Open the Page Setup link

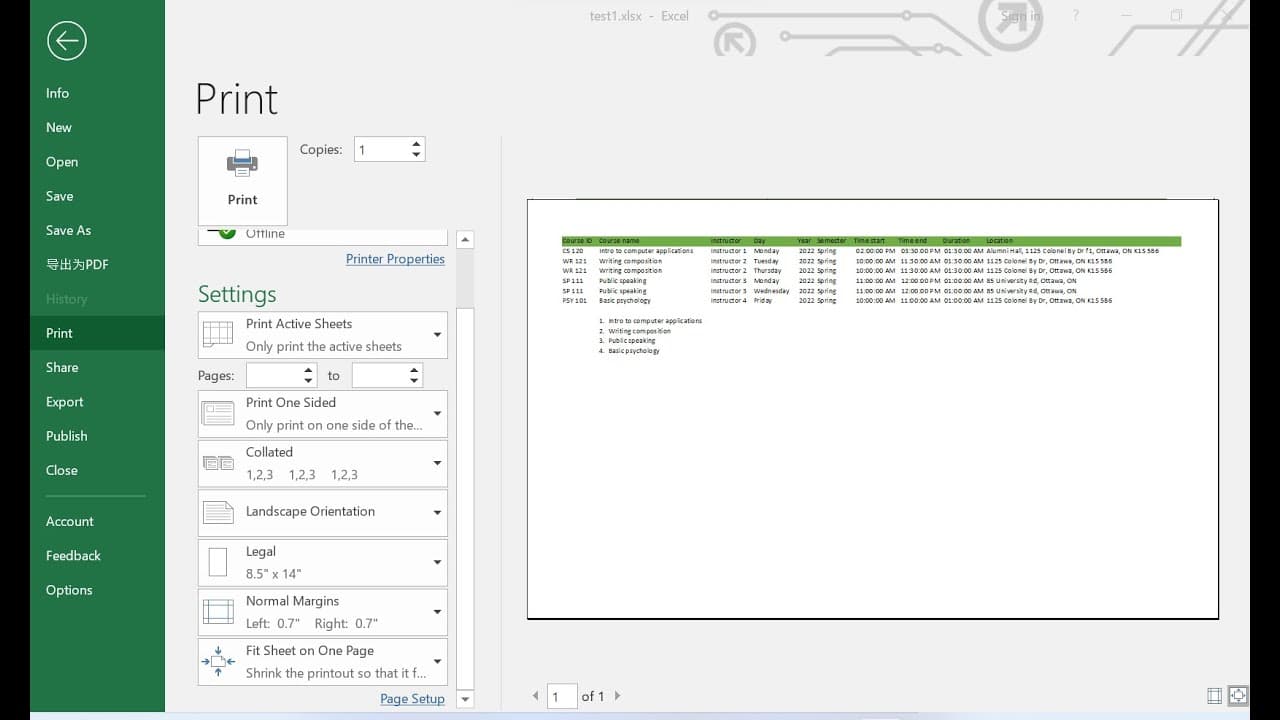tap(412, 698)
